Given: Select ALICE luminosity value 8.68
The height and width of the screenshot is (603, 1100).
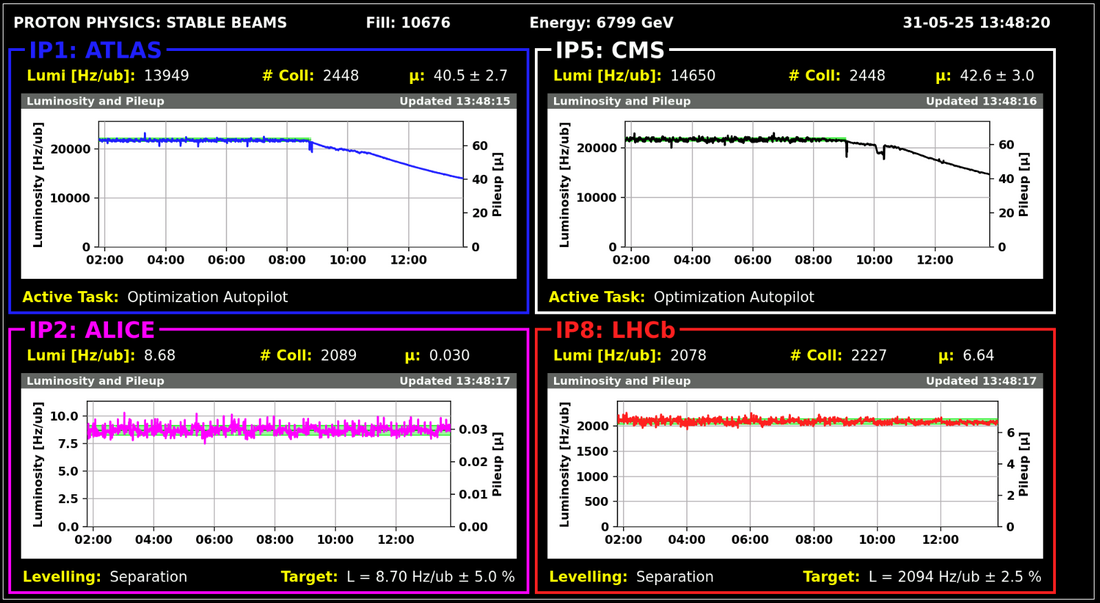Looking at the screenshot, I should [x=160, y=355].
